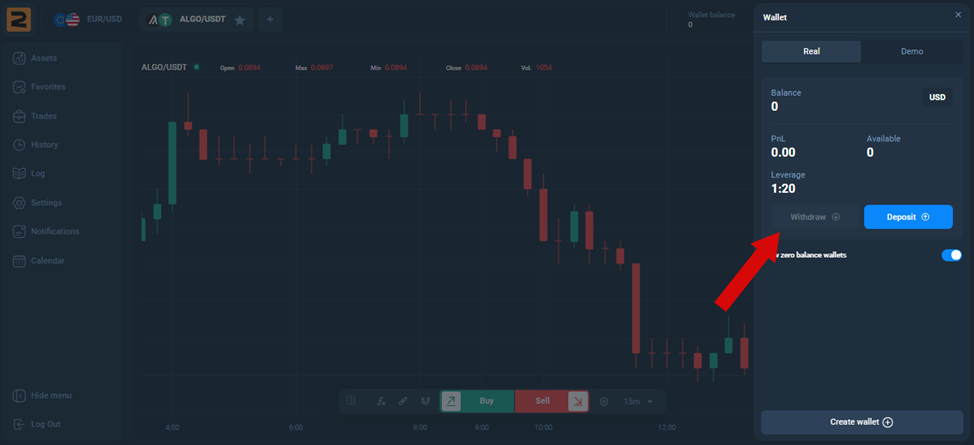Click the indicators fx icon
Viewport: 974px width, 445px height.
click(x=380, y=401)
